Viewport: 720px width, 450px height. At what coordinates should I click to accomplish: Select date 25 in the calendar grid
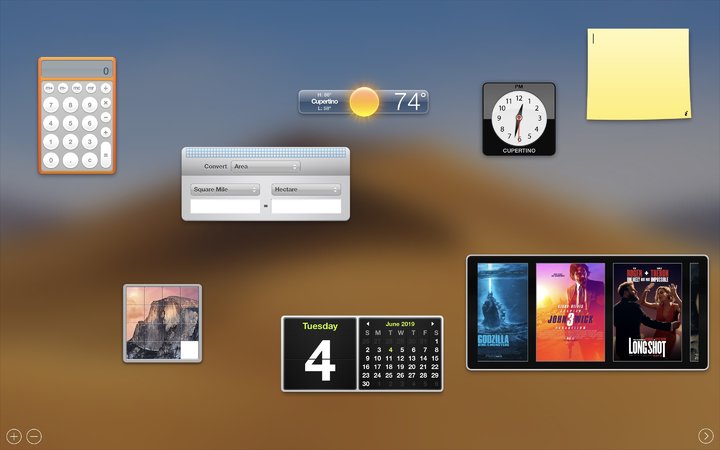(389, 375)
